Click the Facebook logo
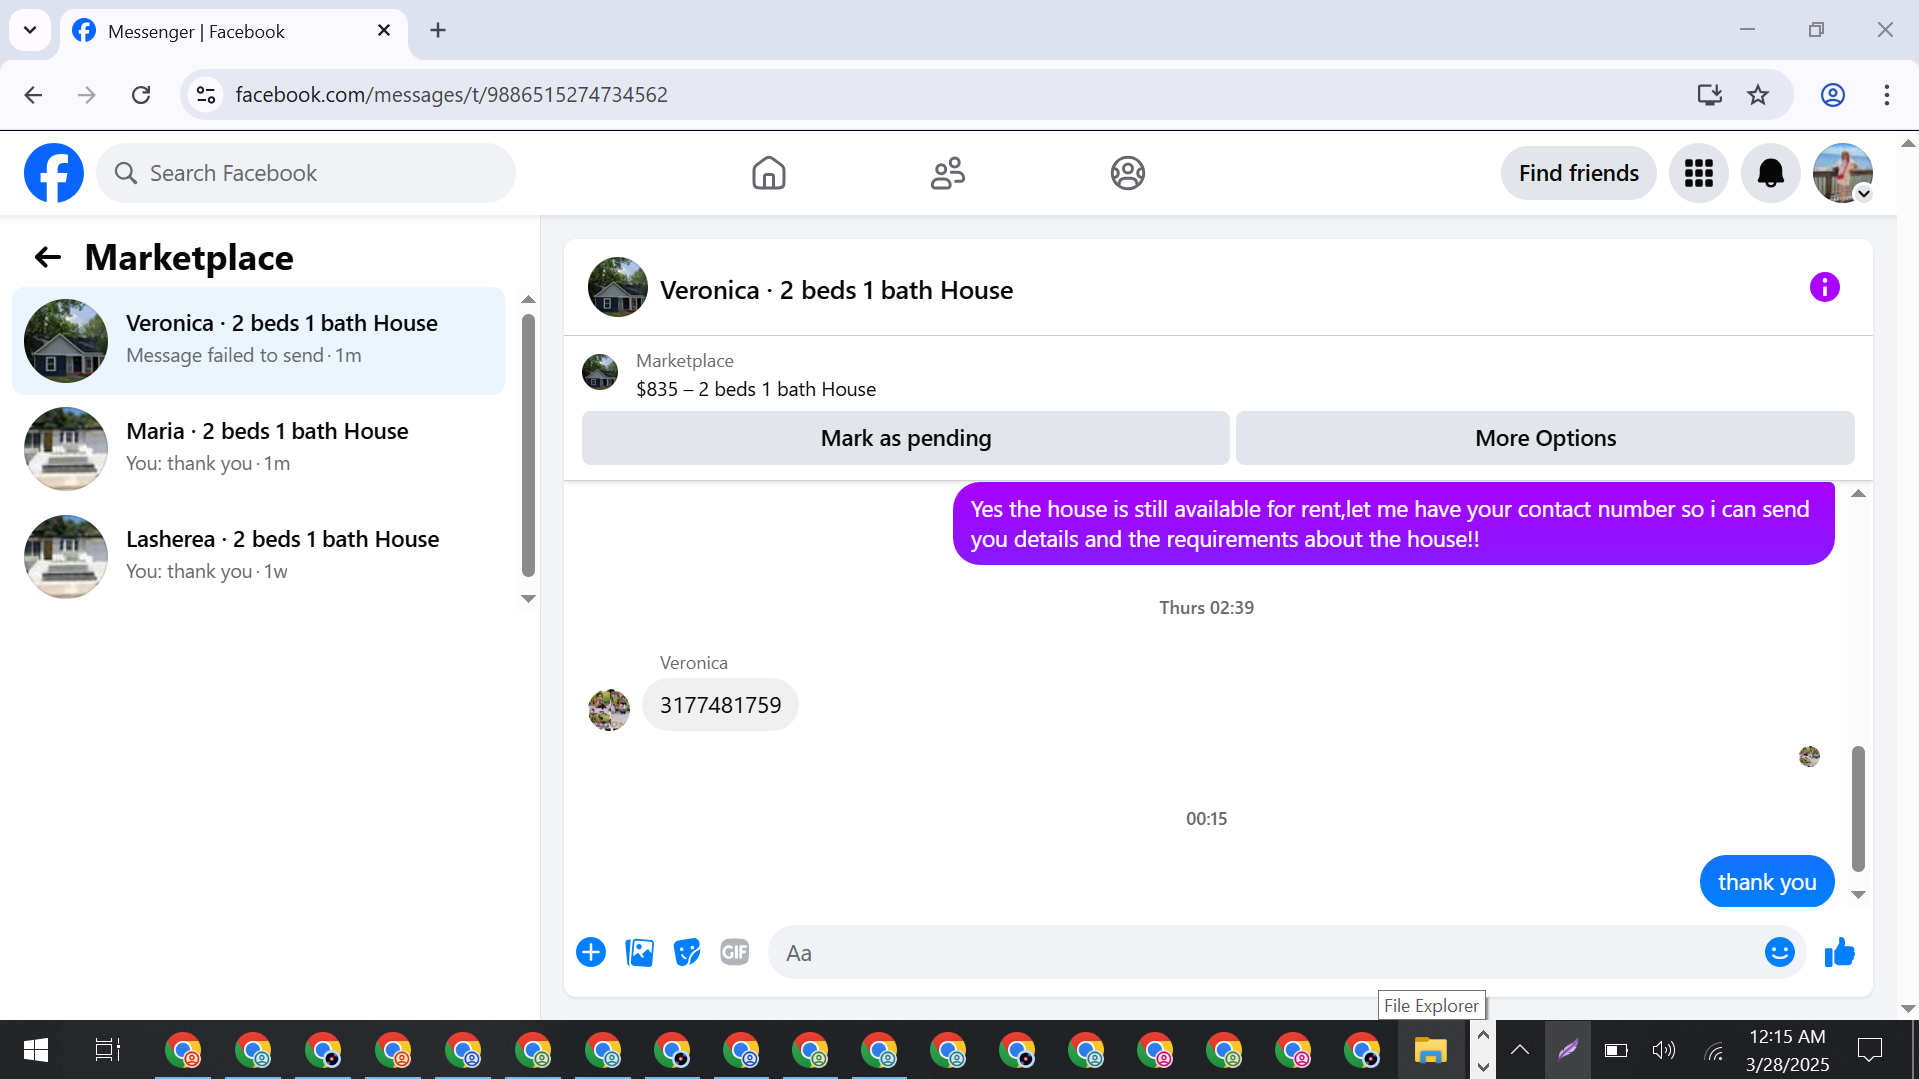1919x1079 pixels. click(x=54, y=173)
